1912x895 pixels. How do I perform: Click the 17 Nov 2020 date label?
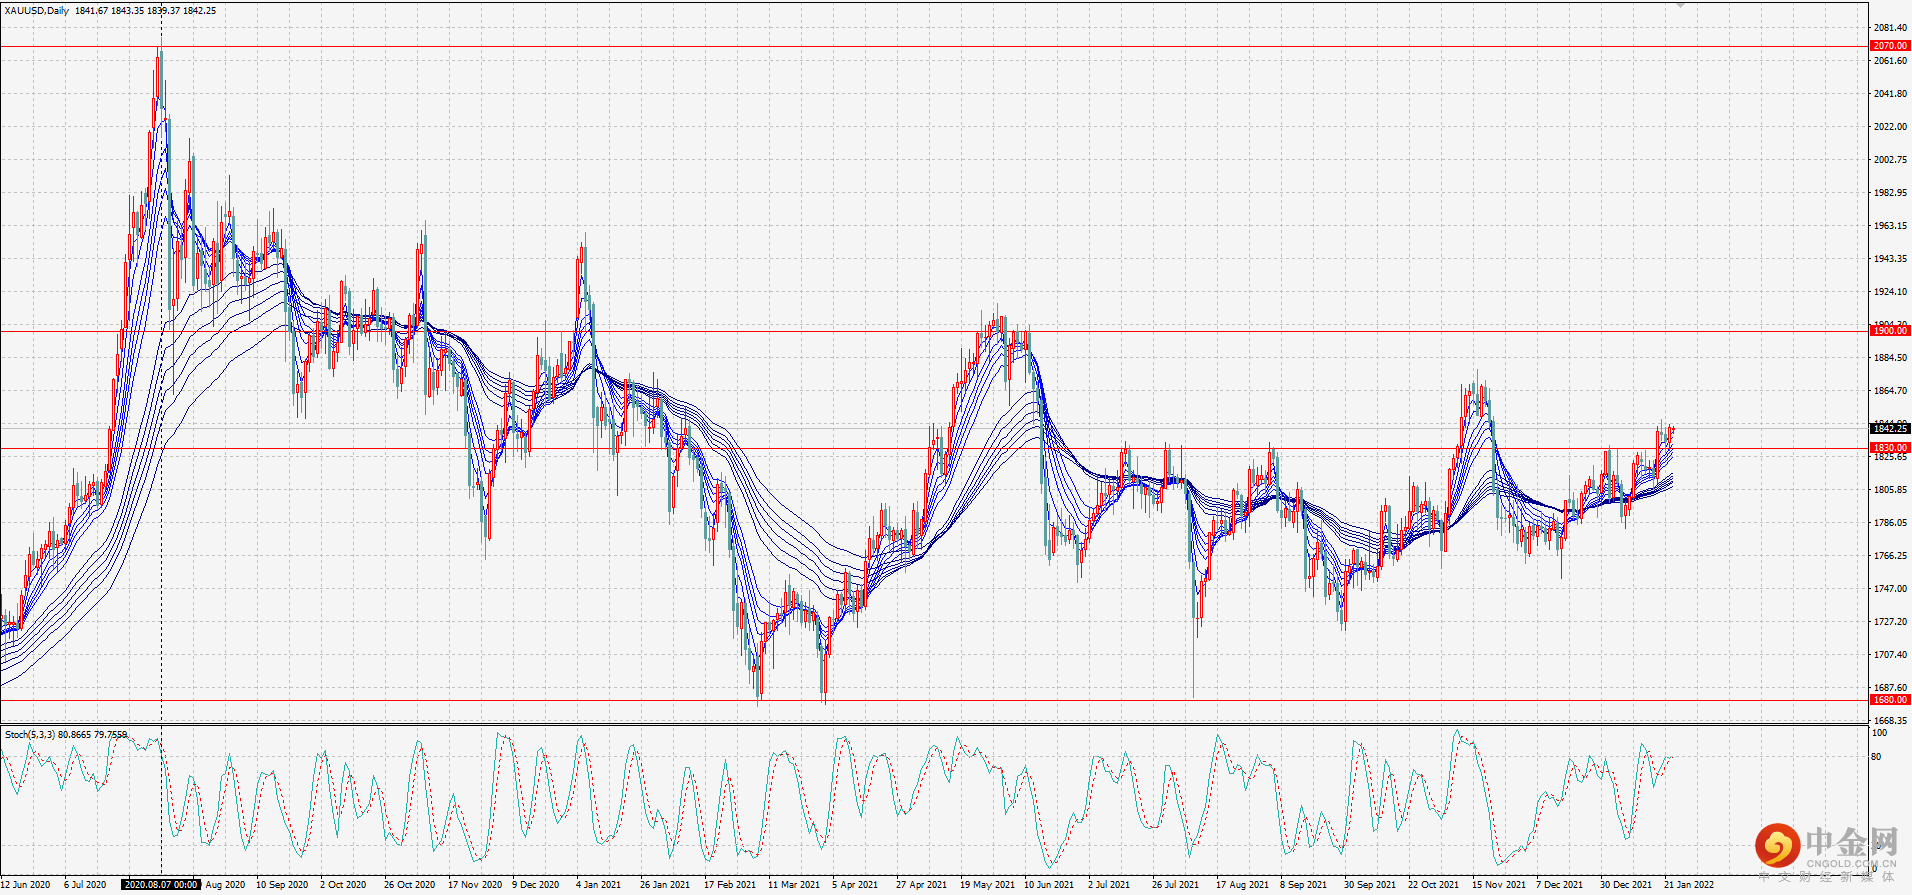click(x=475, y=885)
